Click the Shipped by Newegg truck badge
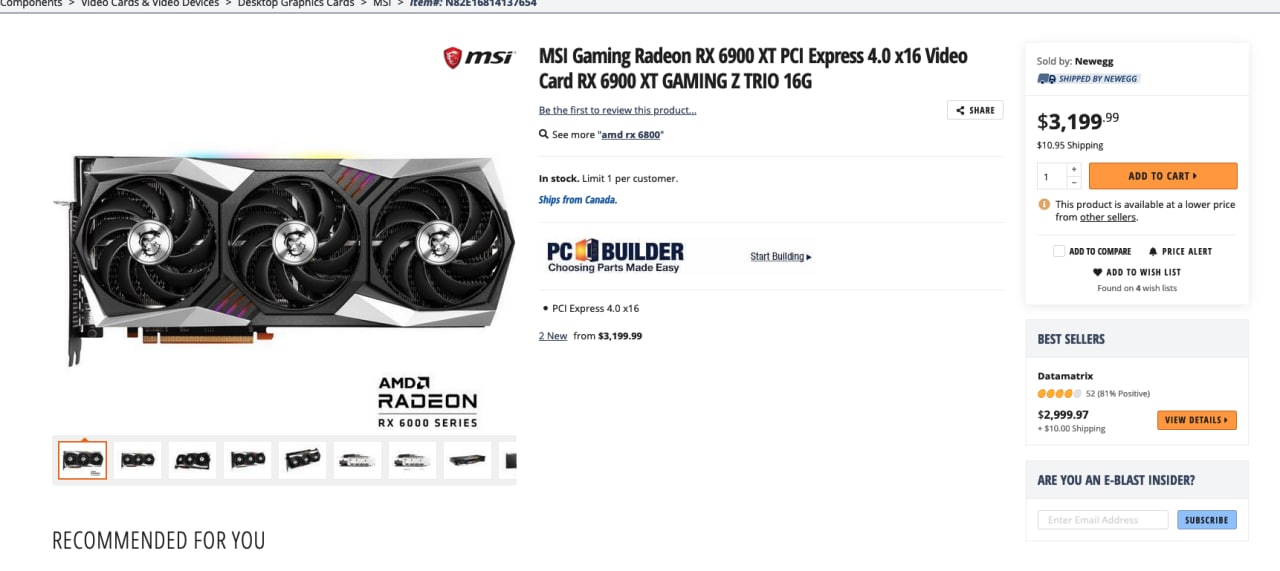The height and width of the screenshot is (571, 1280). click(x=1088, y=78)
